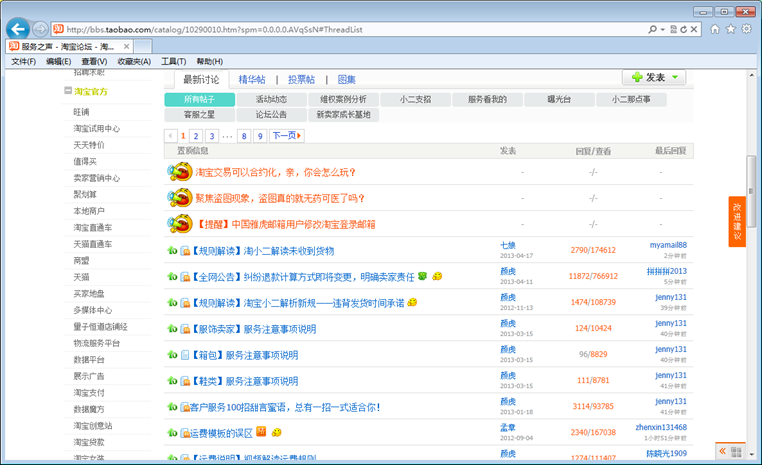Open browser tools gear icon

pos(746,29)
